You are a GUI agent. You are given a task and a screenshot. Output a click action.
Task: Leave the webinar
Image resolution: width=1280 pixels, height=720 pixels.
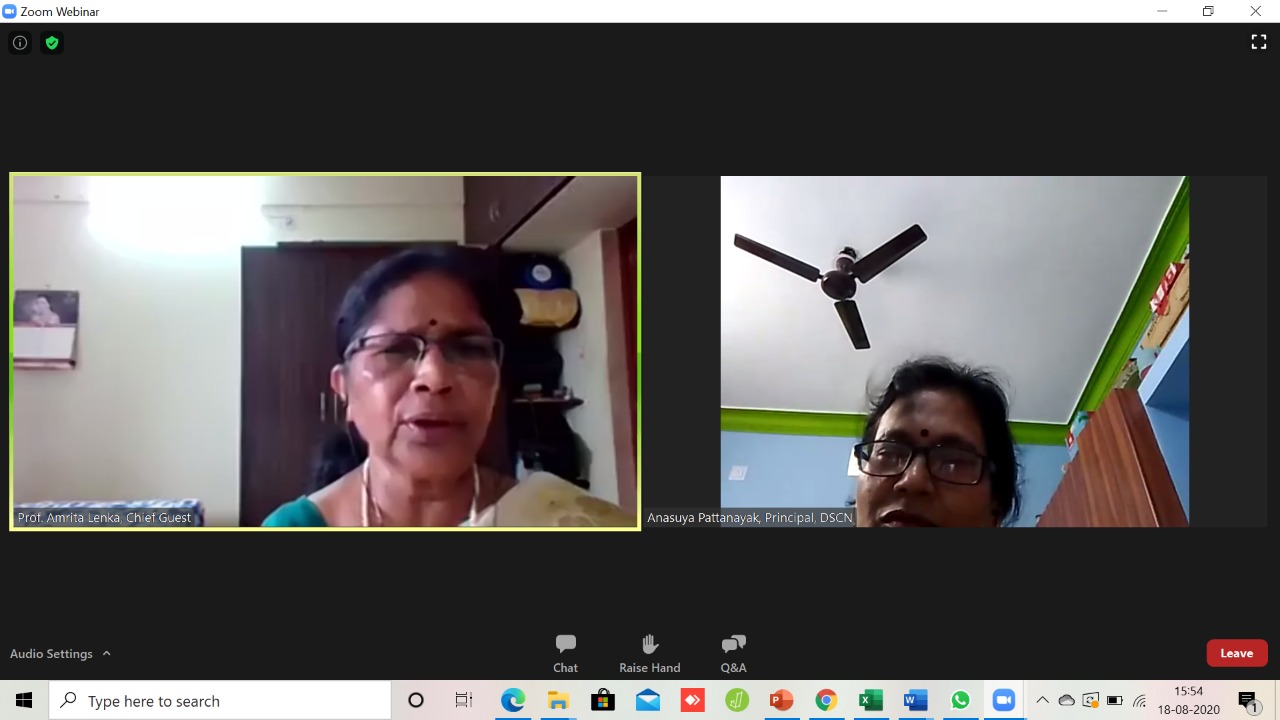tap(1236, 653)
